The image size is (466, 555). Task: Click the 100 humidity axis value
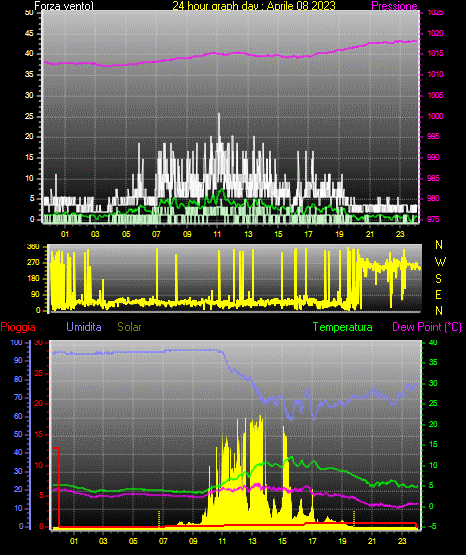click(x=16, y=343)
